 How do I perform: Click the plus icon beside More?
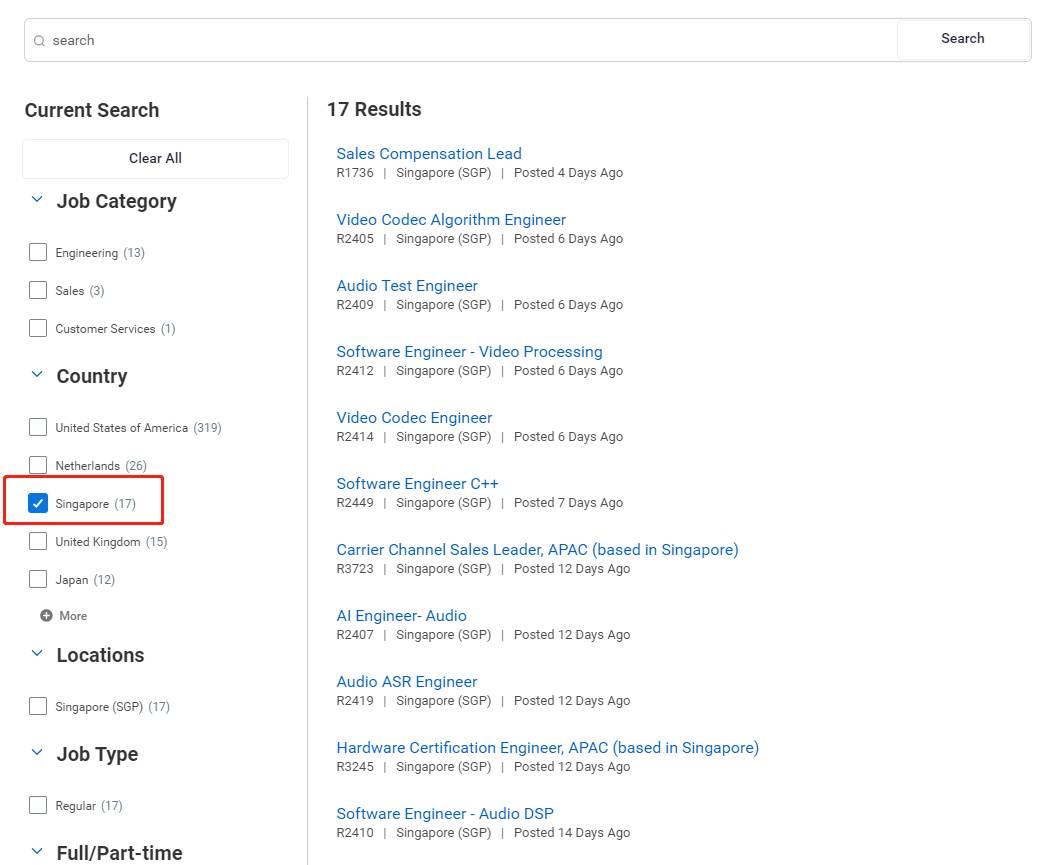tap(46, 616)
